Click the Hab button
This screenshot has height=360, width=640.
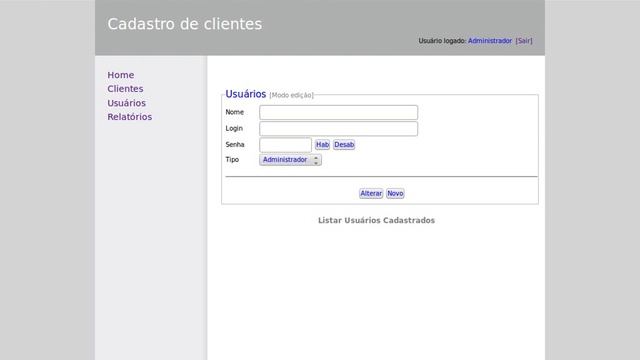322,144
